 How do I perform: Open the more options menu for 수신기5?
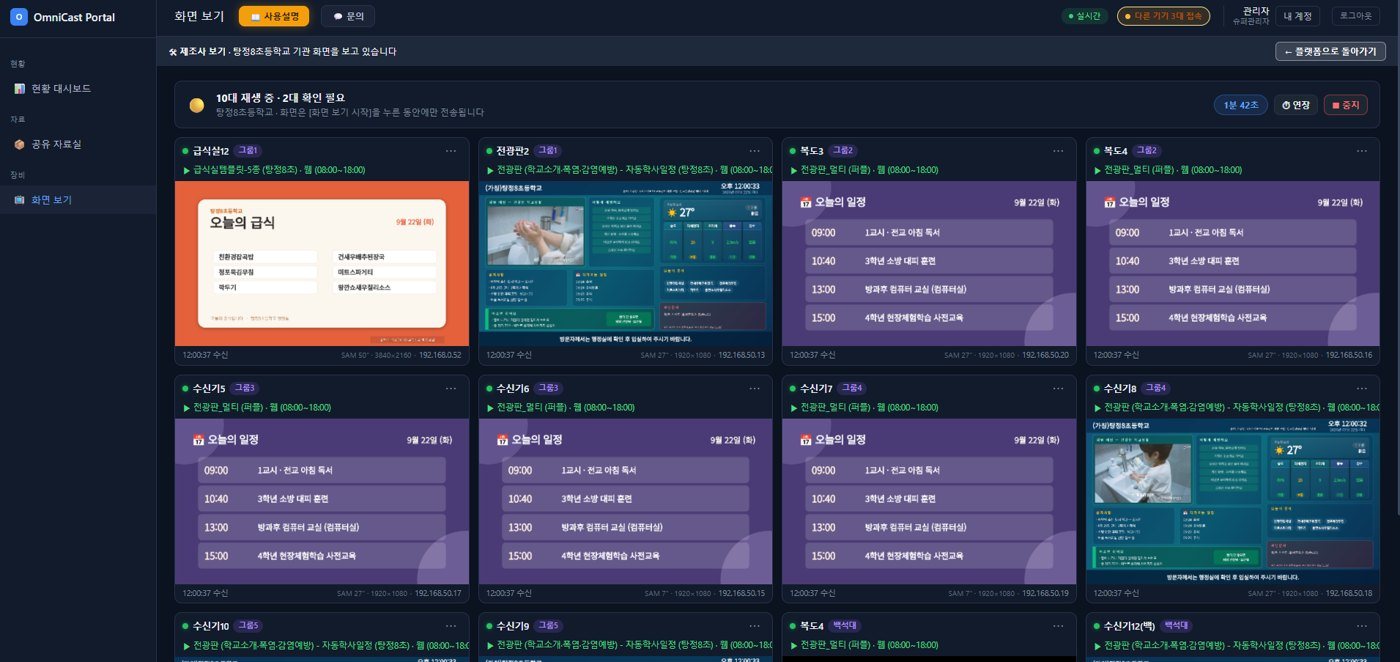[451, 388]
